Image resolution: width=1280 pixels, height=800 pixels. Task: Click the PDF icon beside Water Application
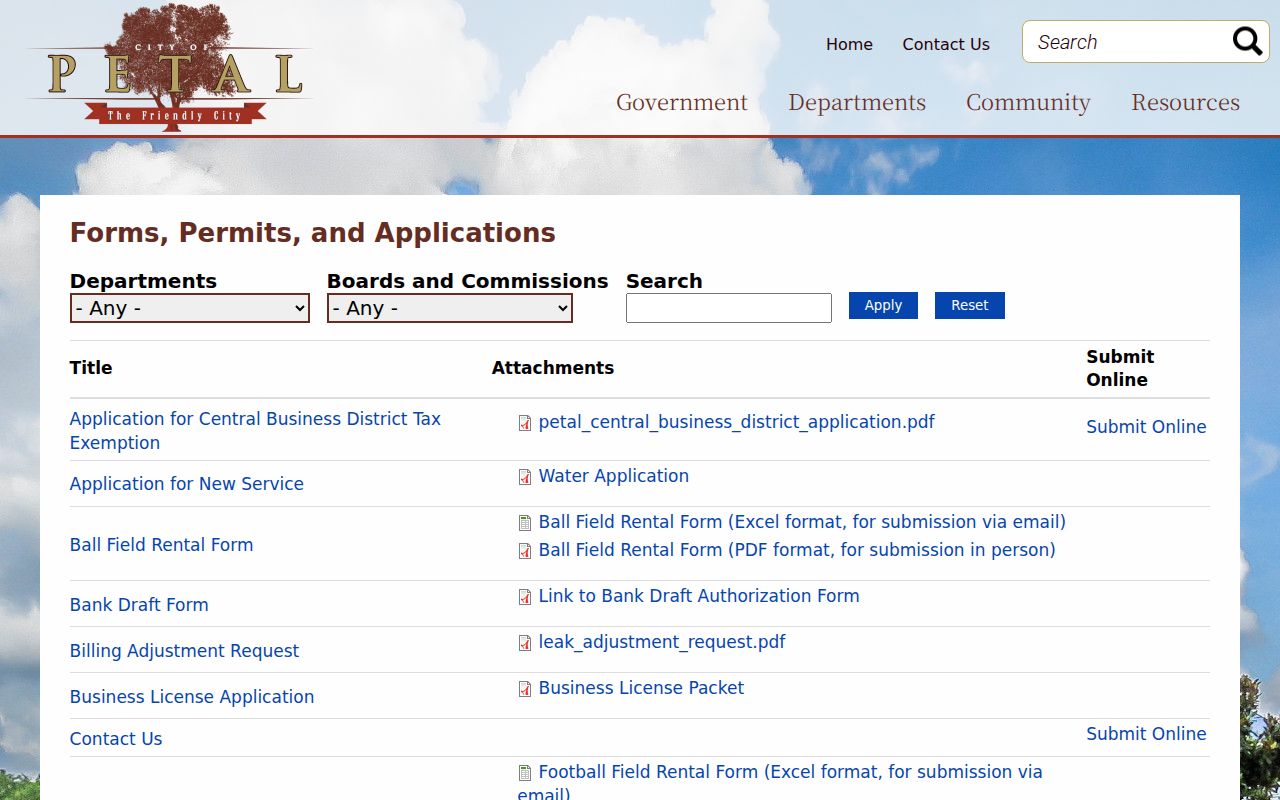pos(525,477)
